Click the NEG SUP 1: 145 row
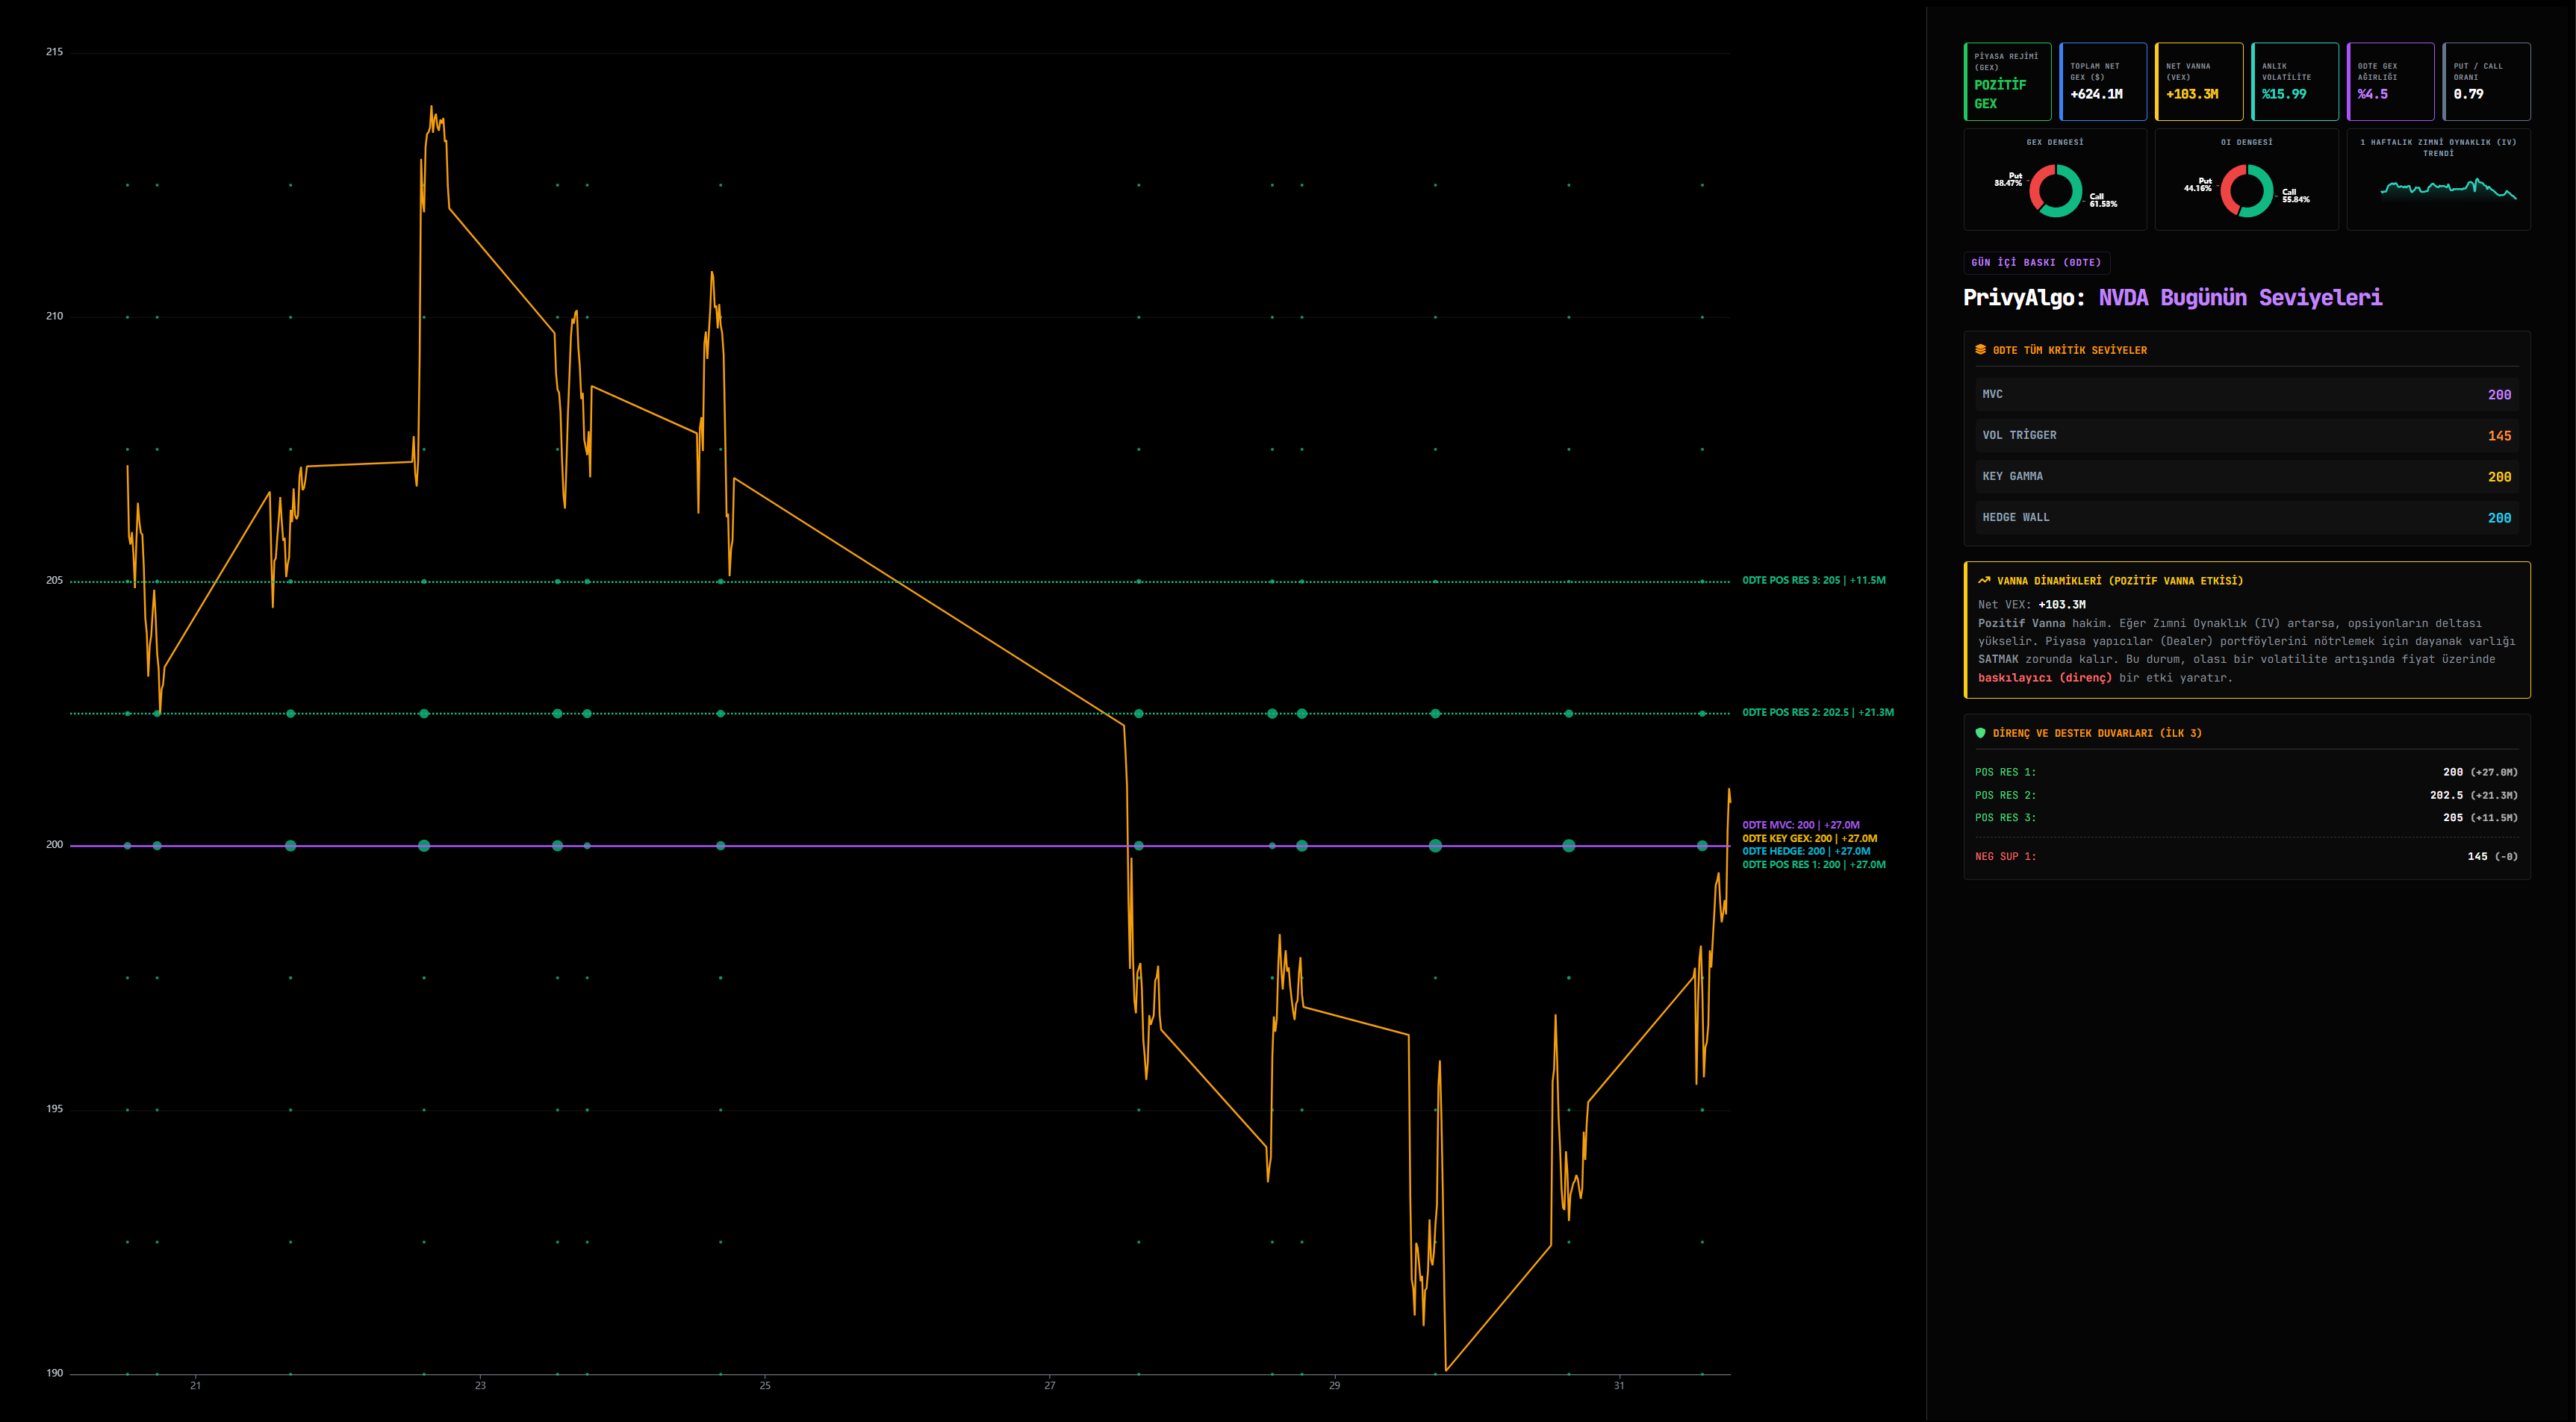This screenshot has width=2576, height=1422. pyautogui.click(x=2247, y=856)
